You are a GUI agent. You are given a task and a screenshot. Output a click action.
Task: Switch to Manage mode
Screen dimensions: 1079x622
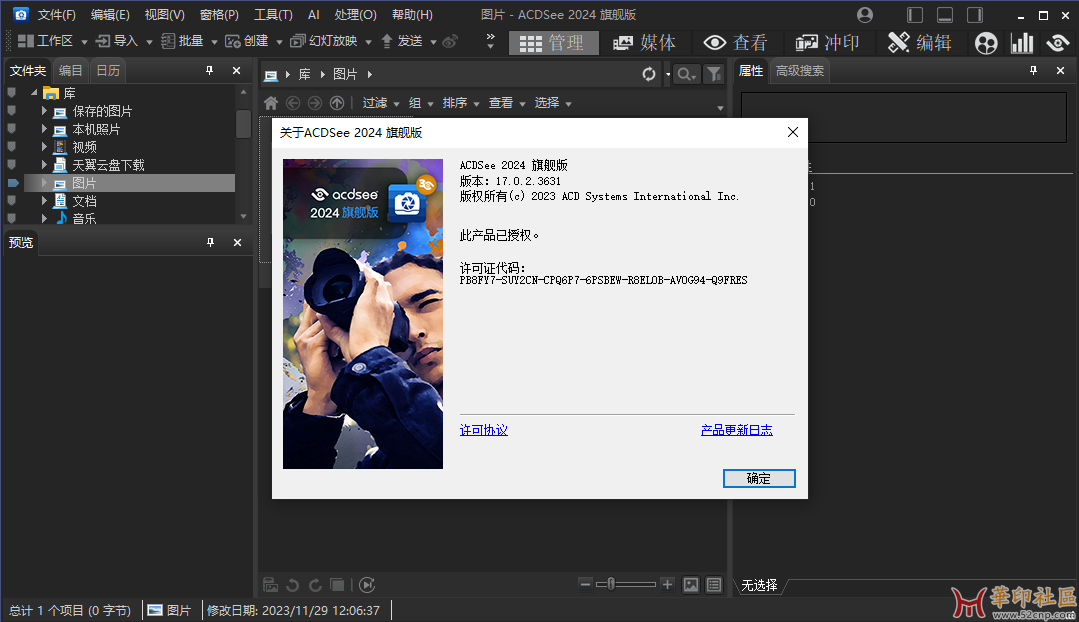[x=553, y=43]
